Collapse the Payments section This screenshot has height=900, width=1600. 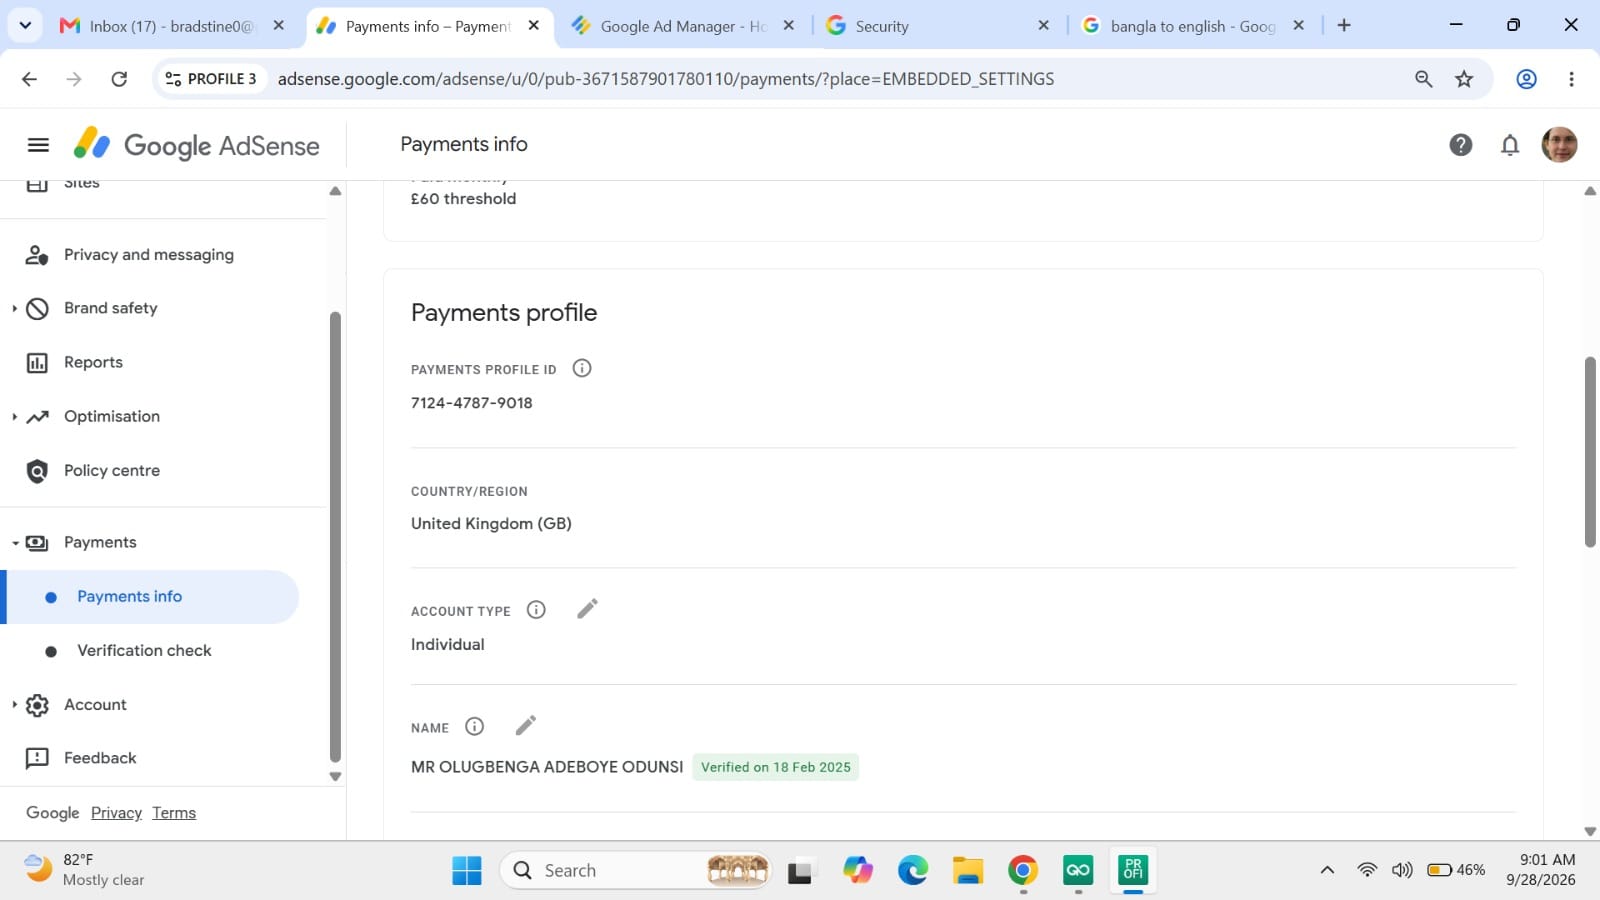pyautogui.click(x=15, y=543)
